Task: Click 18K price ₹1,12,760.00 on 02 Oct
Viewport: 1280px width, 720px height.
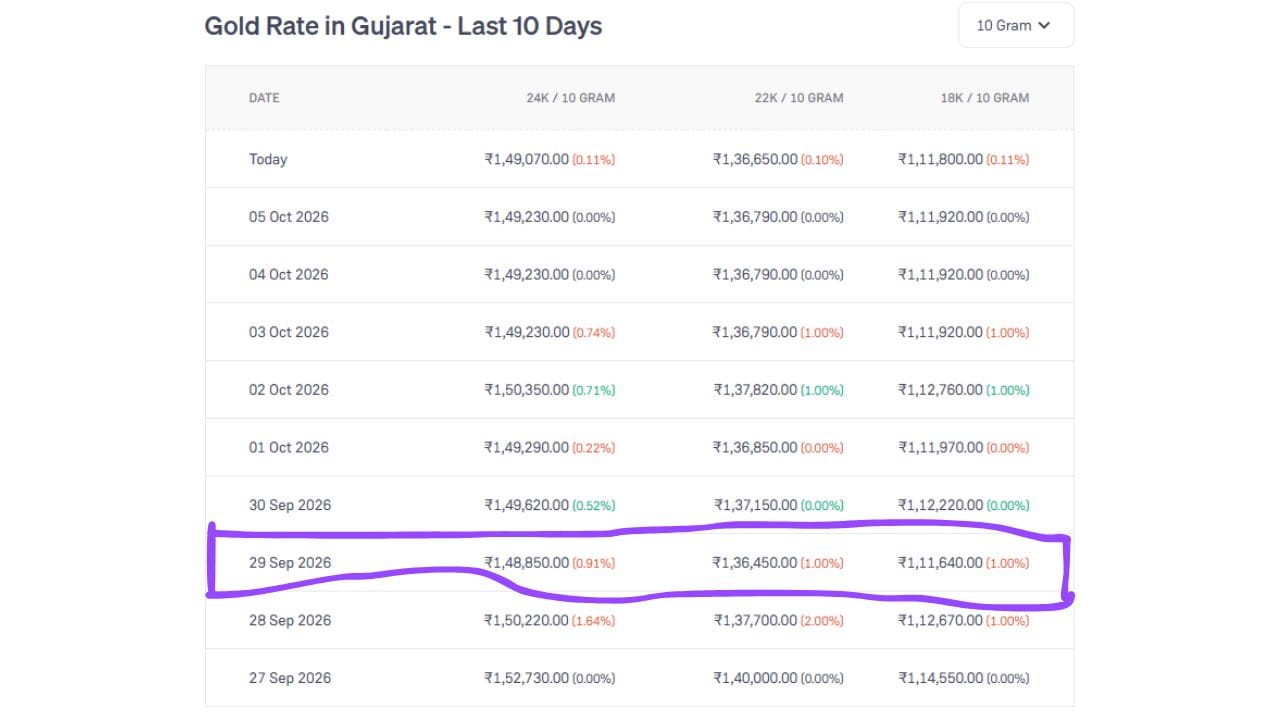Action: click(941, 390)
